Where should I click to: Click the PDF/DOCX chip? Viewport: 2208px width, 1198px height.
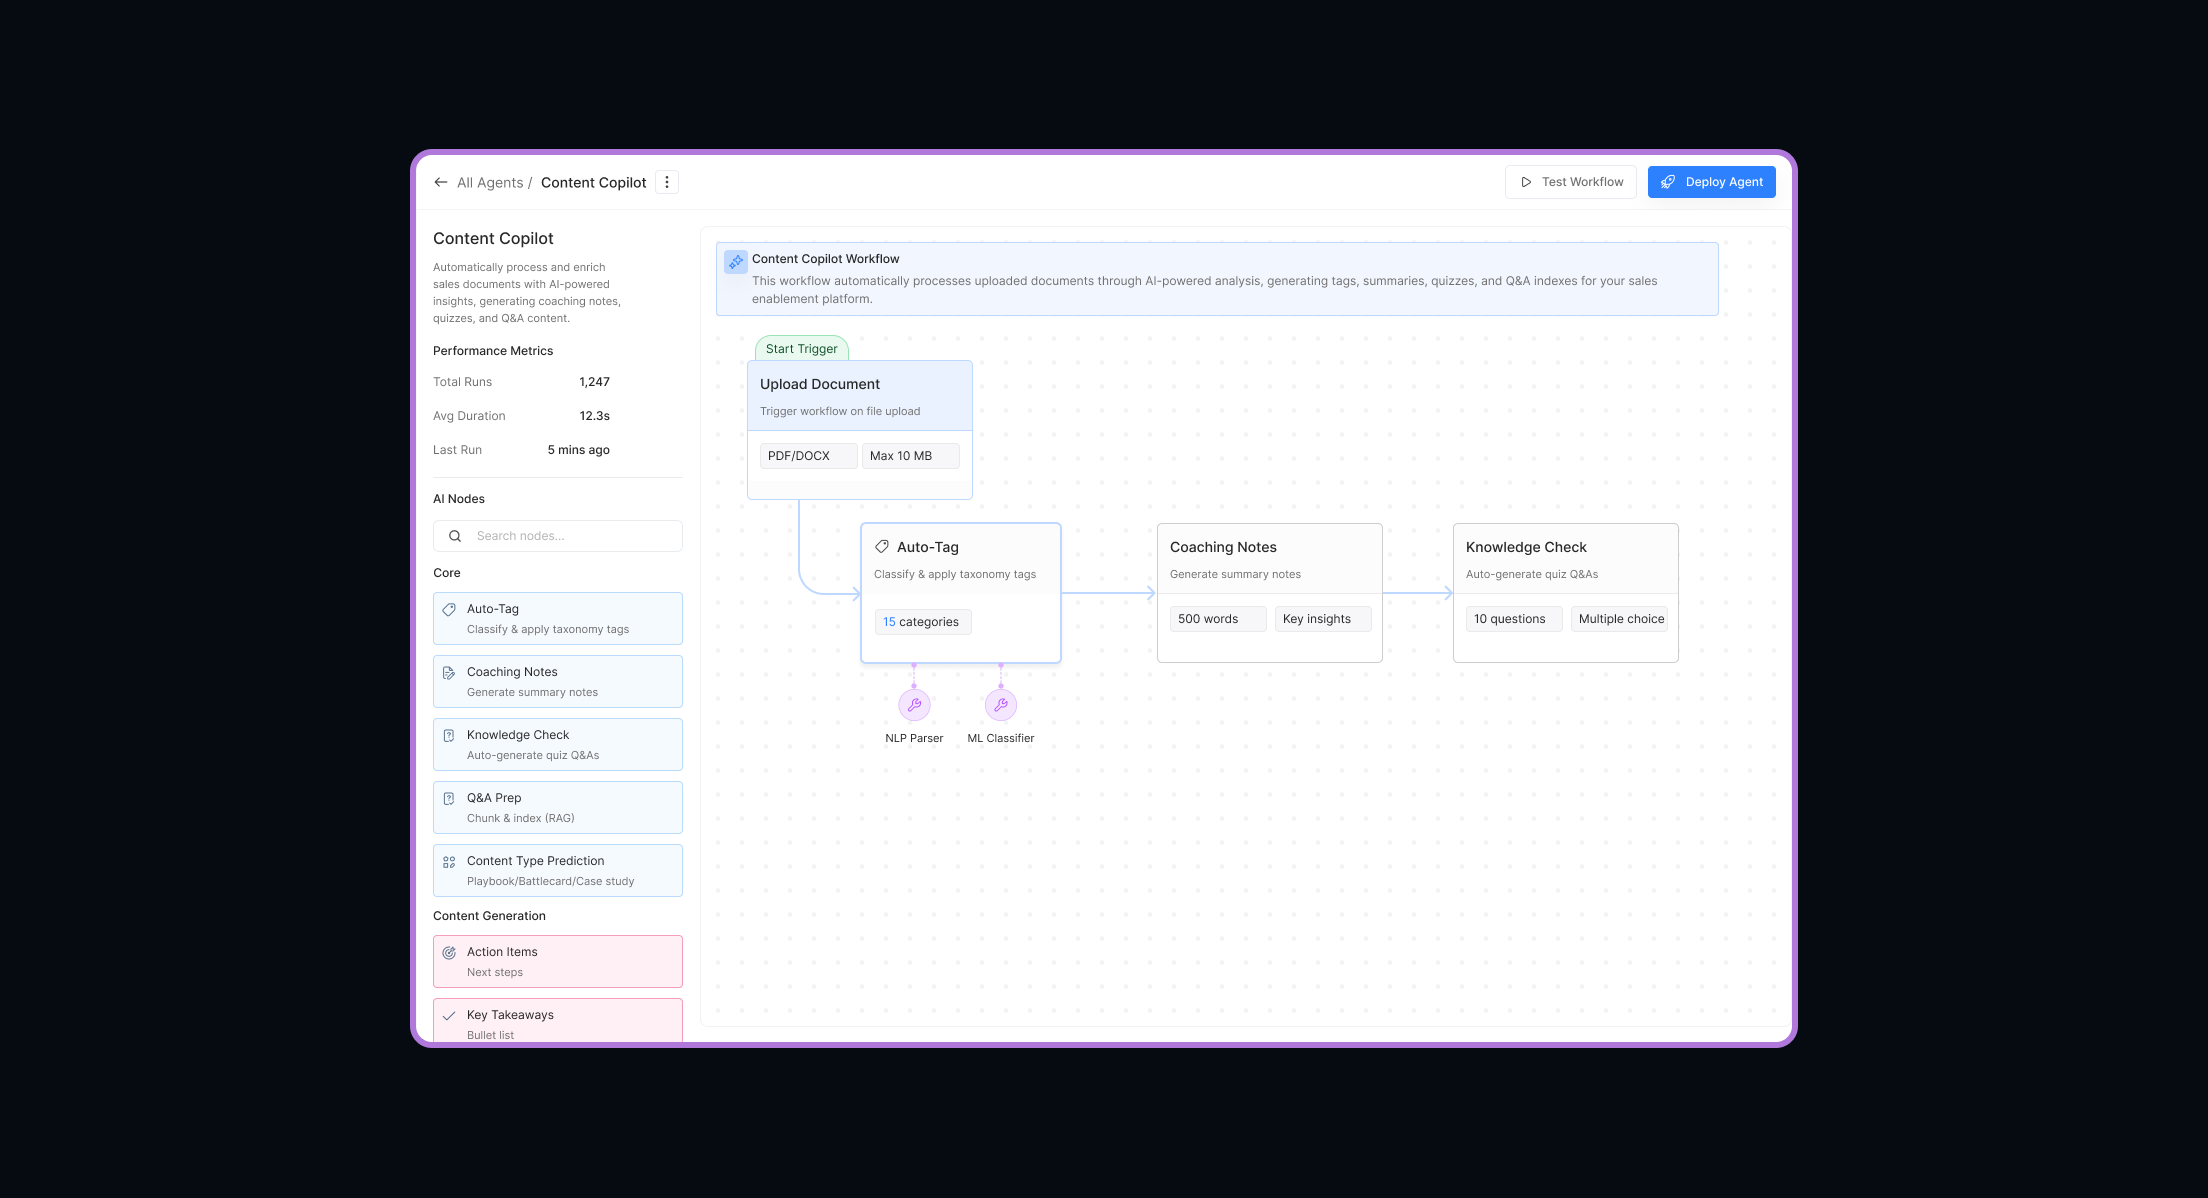tap(808, 456)
